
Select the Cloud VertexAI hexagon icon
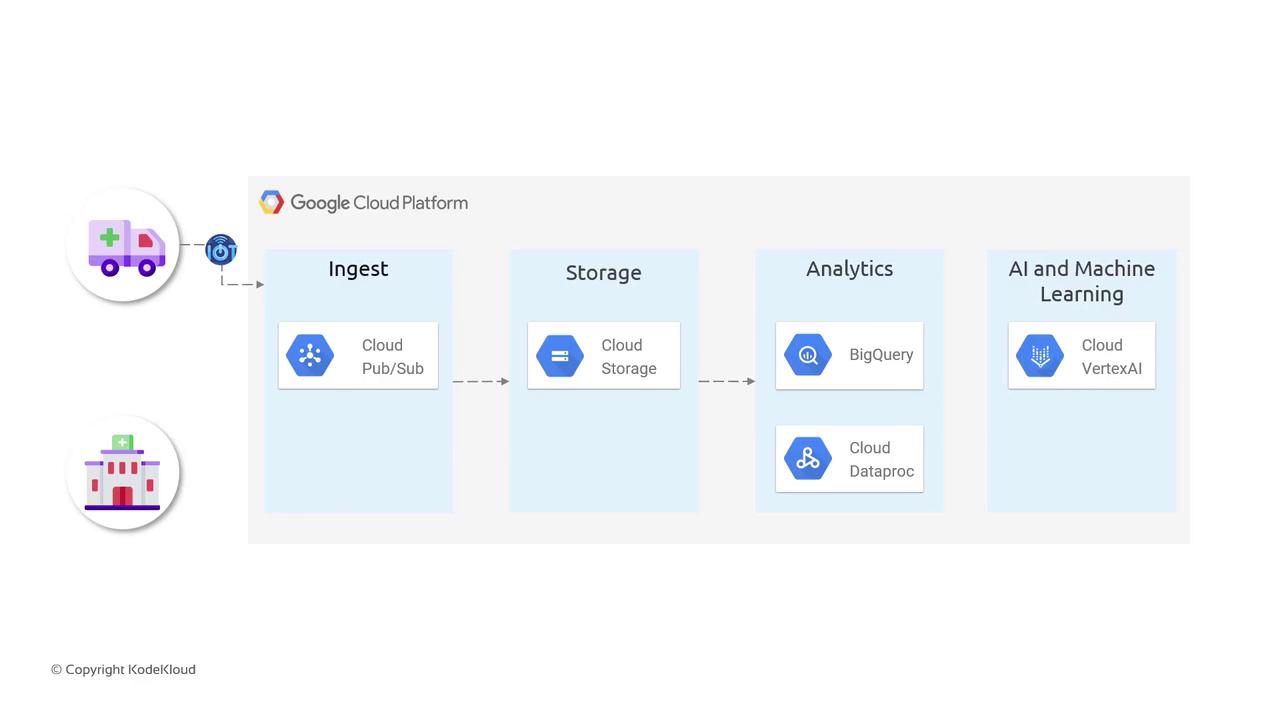pyautogui.click(x=1040, y=356)
